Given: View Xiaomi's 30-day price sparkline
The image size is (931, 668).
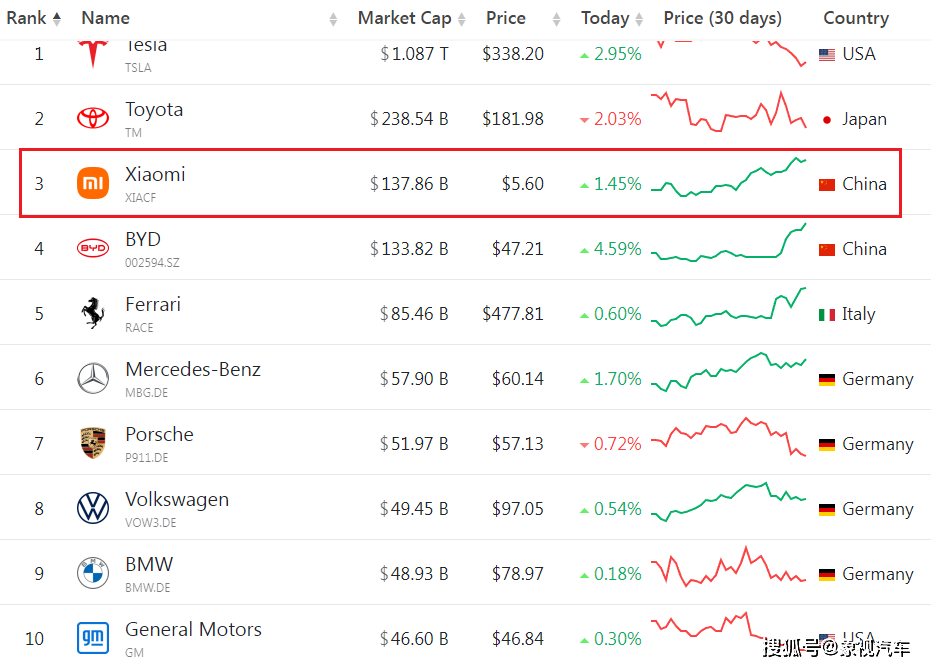Looking at the screenshot, I should coord(729,177).
